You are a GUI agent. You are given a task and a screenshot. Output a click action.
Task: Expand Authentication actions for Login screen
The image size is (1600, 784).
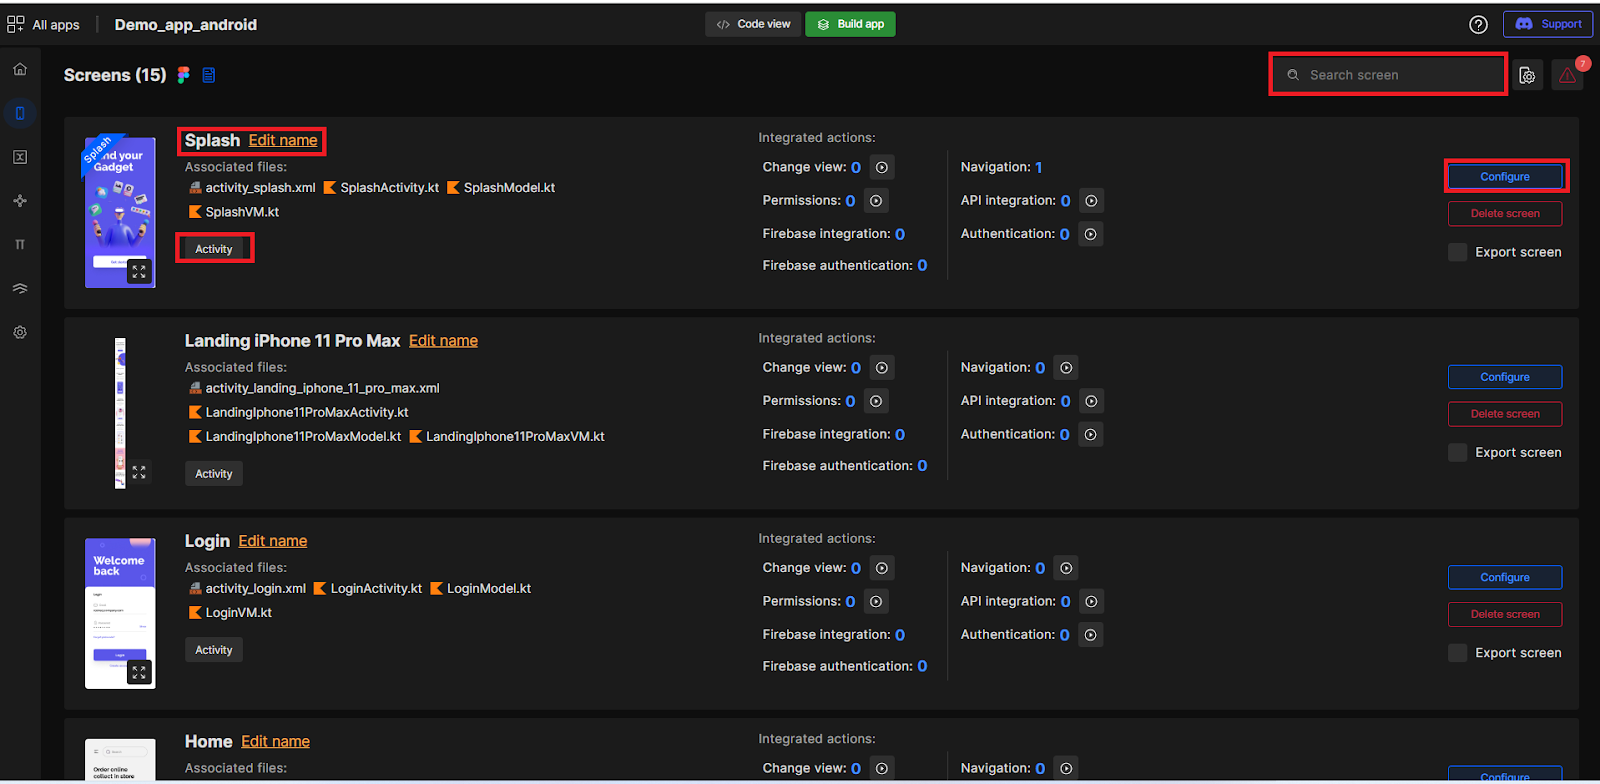1090,635
